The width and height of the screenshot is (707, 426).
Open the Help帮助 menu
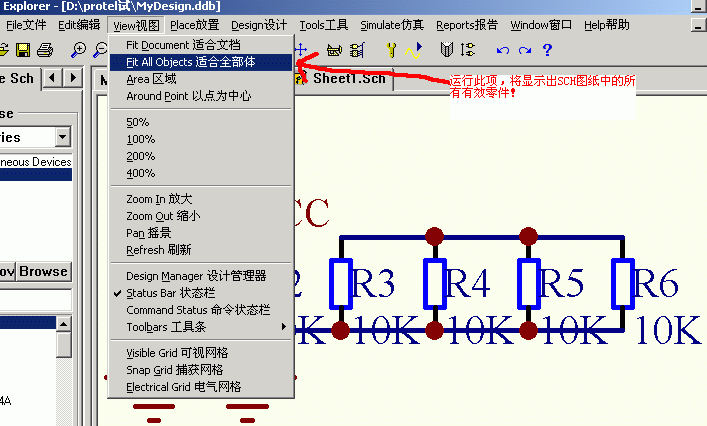click(x=606, y=25)
